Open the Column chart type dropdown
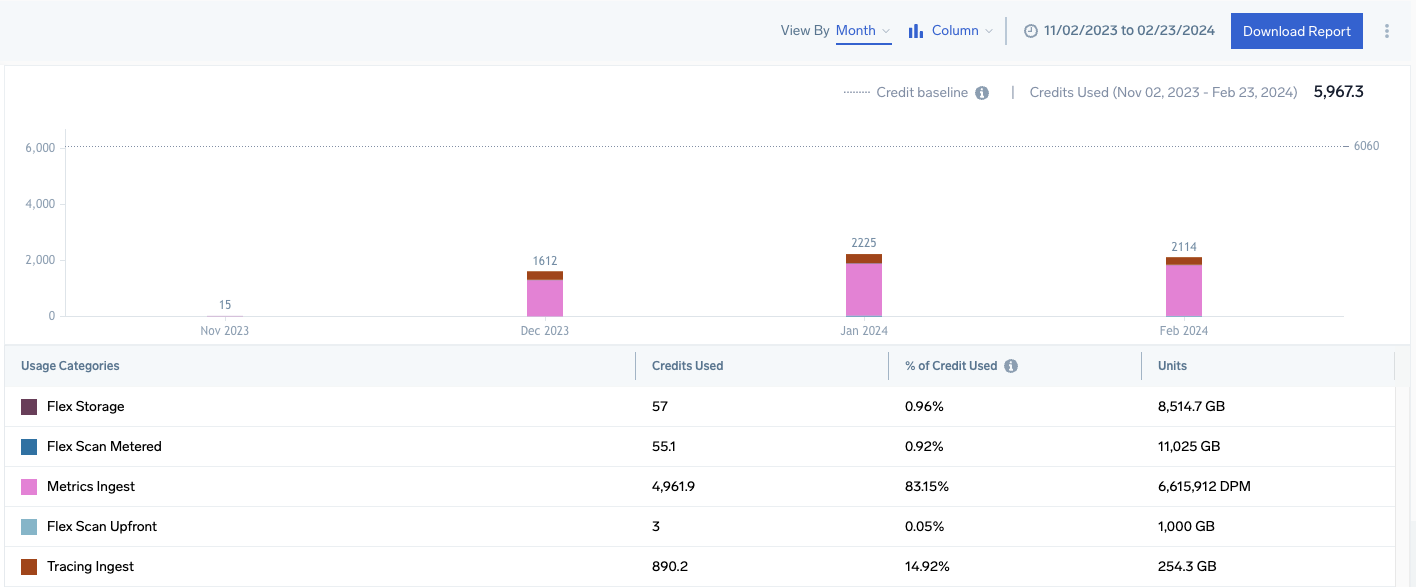This screenshot has width=1416, height=587. [956, 30]
